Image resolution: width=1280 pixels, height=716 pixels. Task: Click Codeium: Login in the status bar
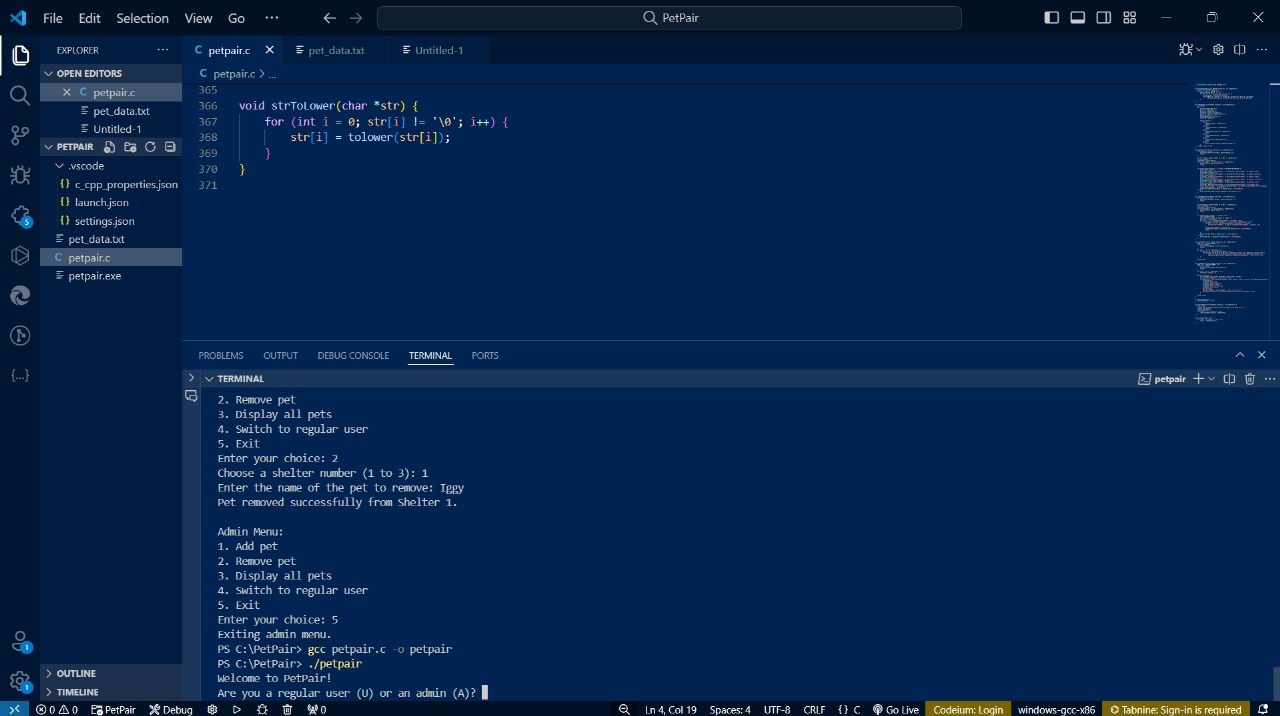pos(968,709)
